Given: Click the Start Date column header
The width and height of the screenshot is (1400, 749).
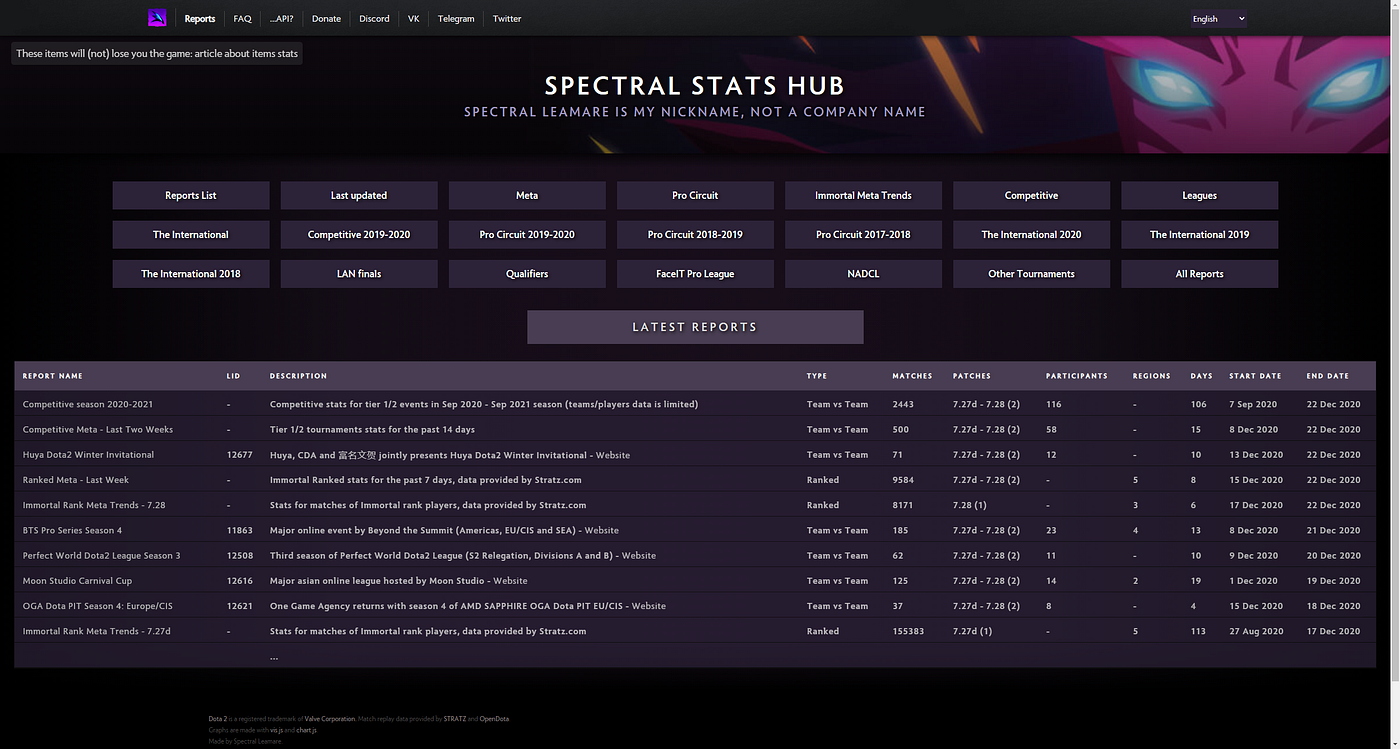Looking at the screenshot, I should coord(1255,376).
